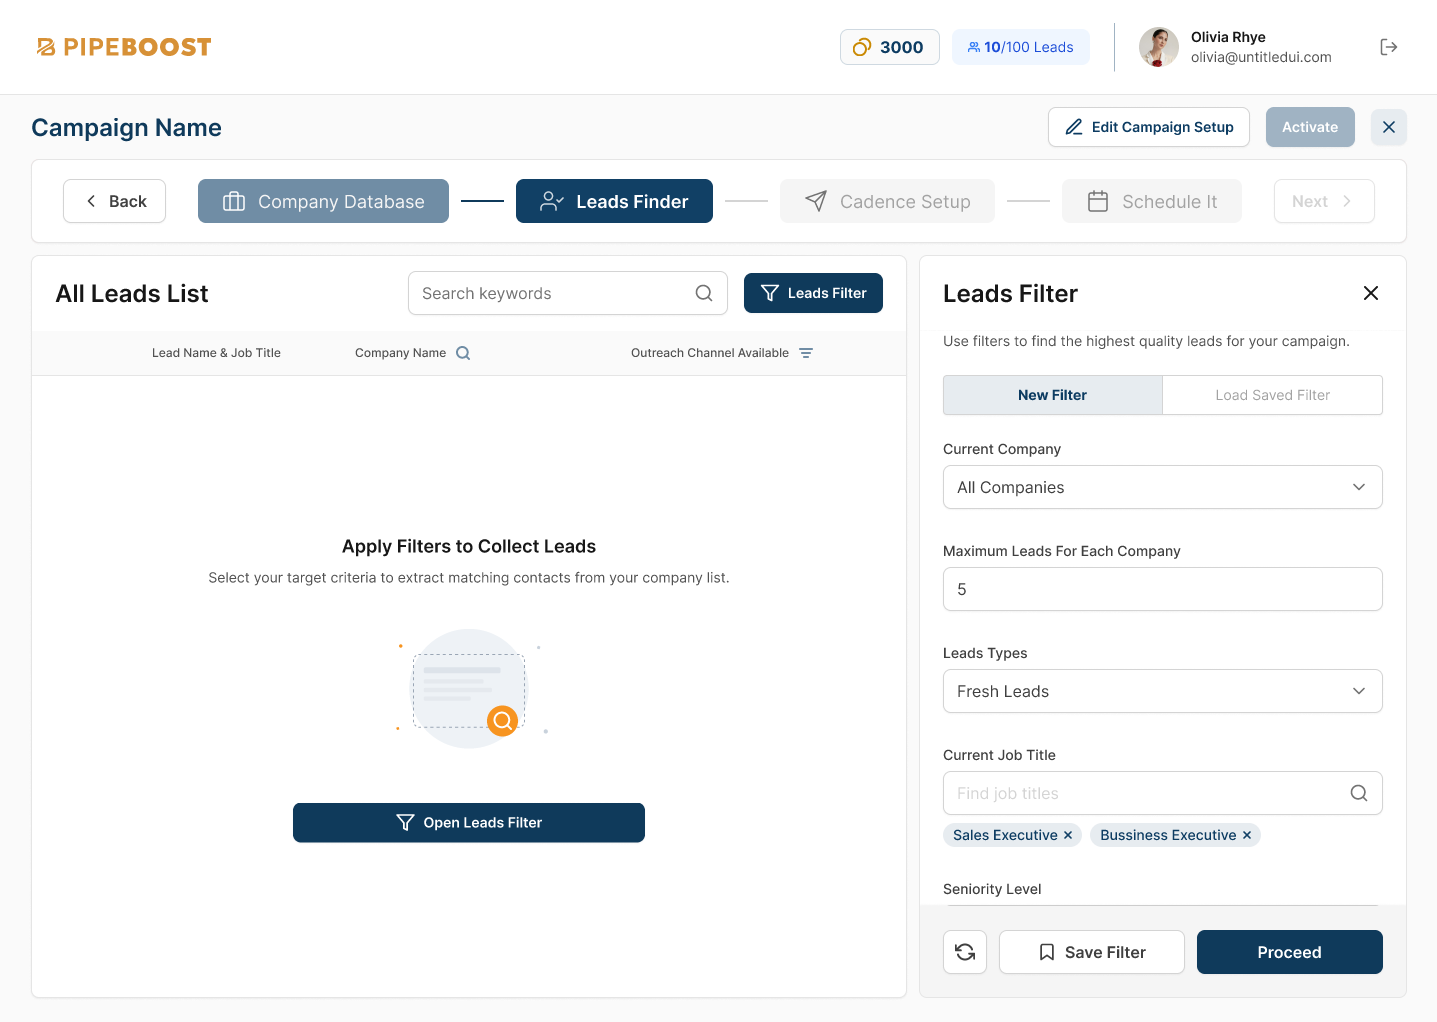Click the logout icon
This screenshot has height=1022, width=1437.
pos(1389,47)
